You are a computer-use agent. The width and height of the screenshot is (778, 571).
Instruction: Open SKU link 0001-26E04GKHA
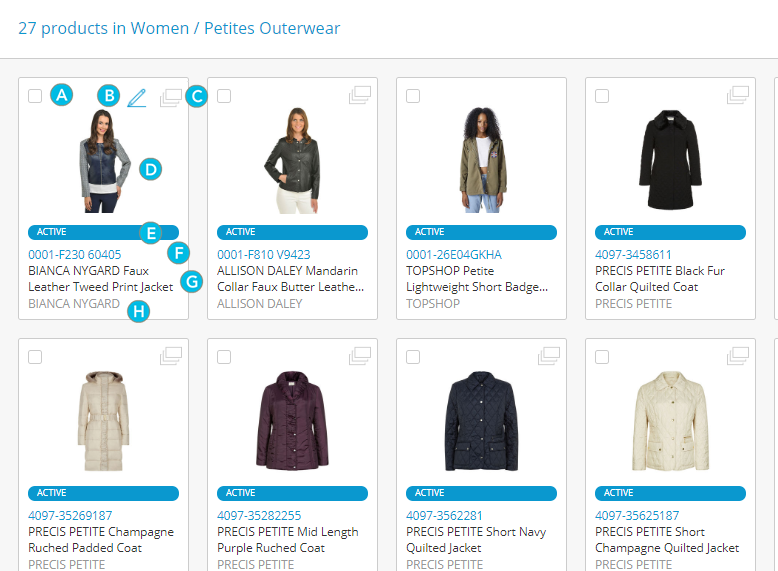(454, 255)
